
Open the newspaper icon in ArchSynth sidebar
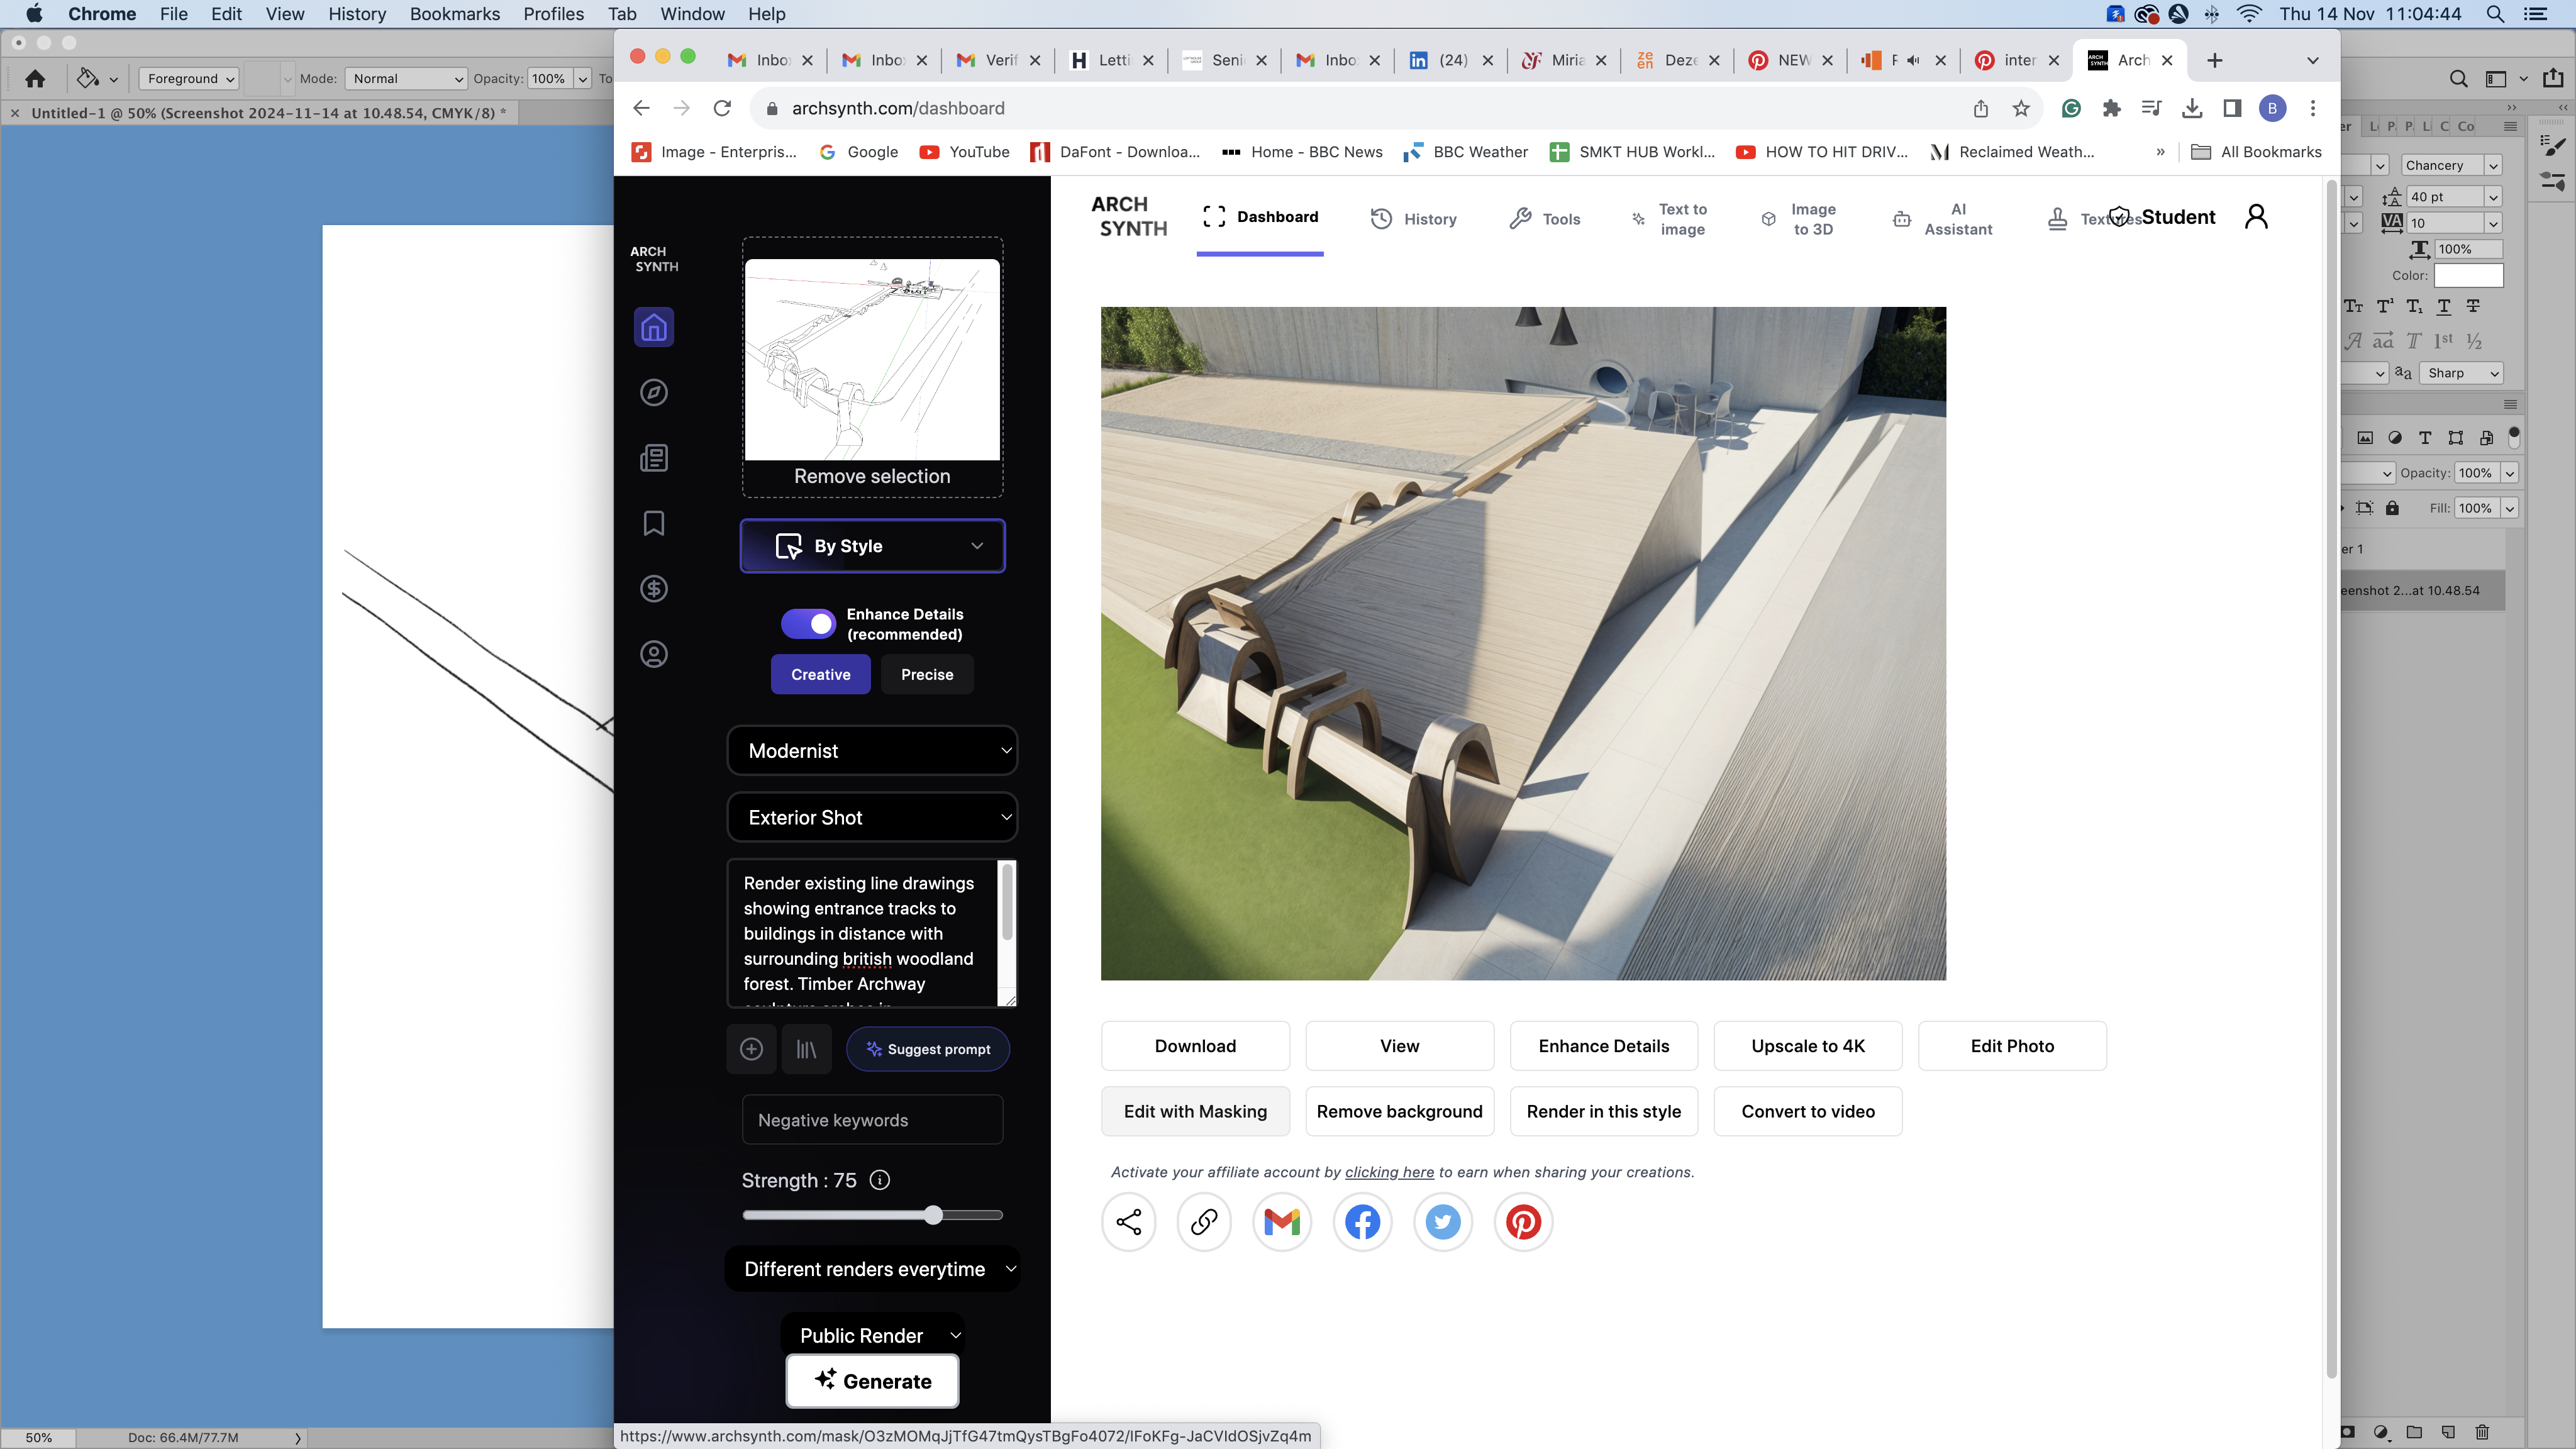point(653,458)
